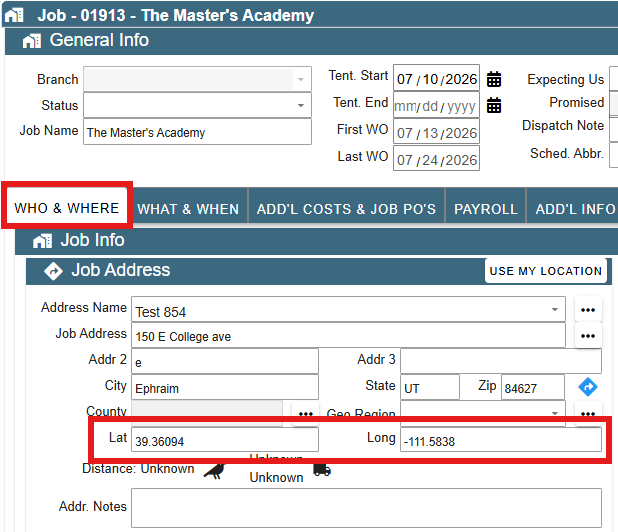
Task: Click the crow-flies distance bird icon
Action: tap(215, 471)
